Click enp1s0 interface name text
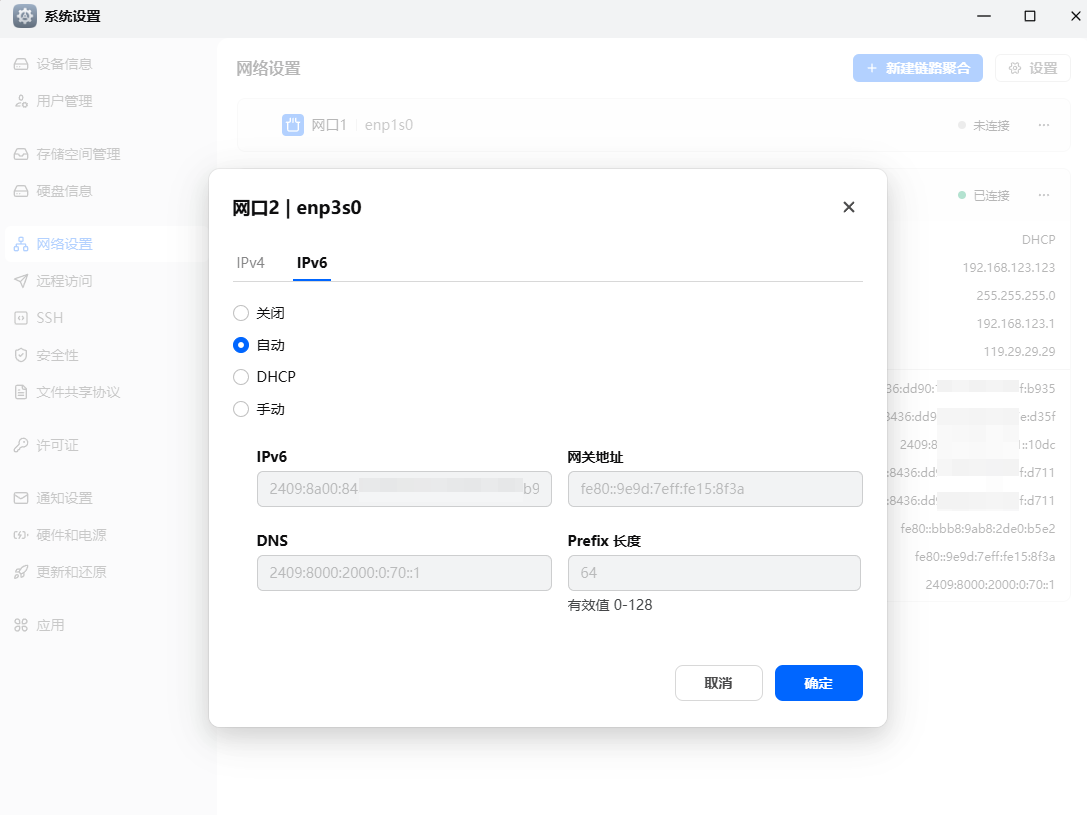Image resolution: width=1087 pixels, height=815 pixels. [x=389, y=125]
